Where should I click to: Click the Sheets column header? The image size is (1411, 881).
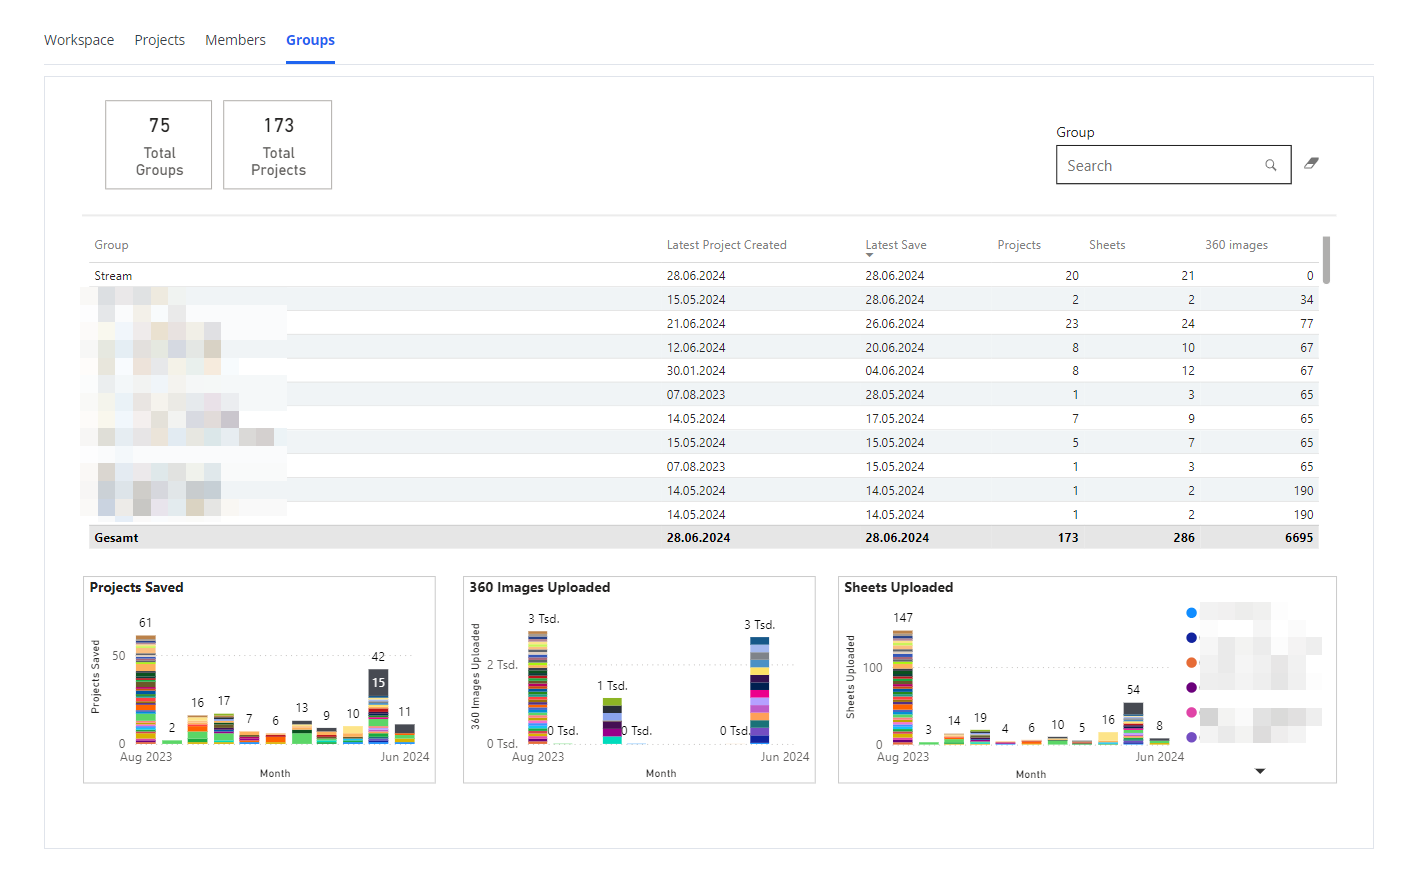coord(1106,245)
